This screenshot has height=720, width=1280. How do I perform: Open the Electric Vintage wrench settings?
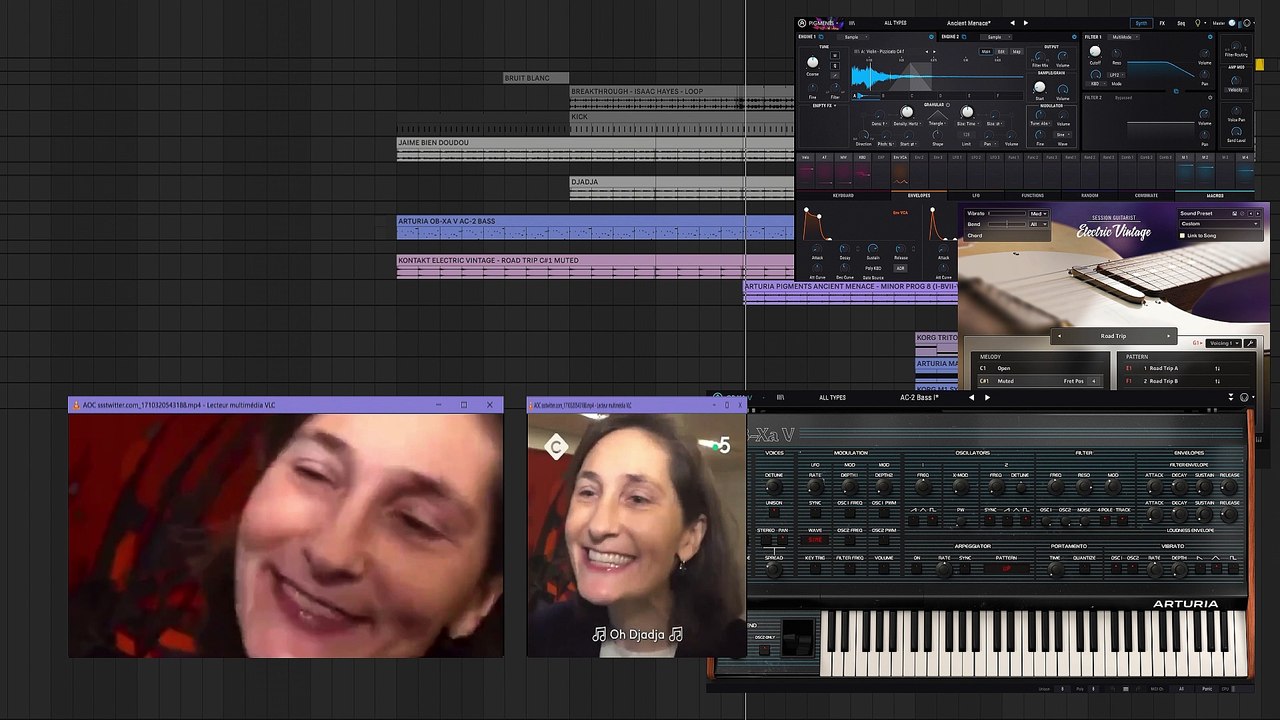(x=1249, y=343)
